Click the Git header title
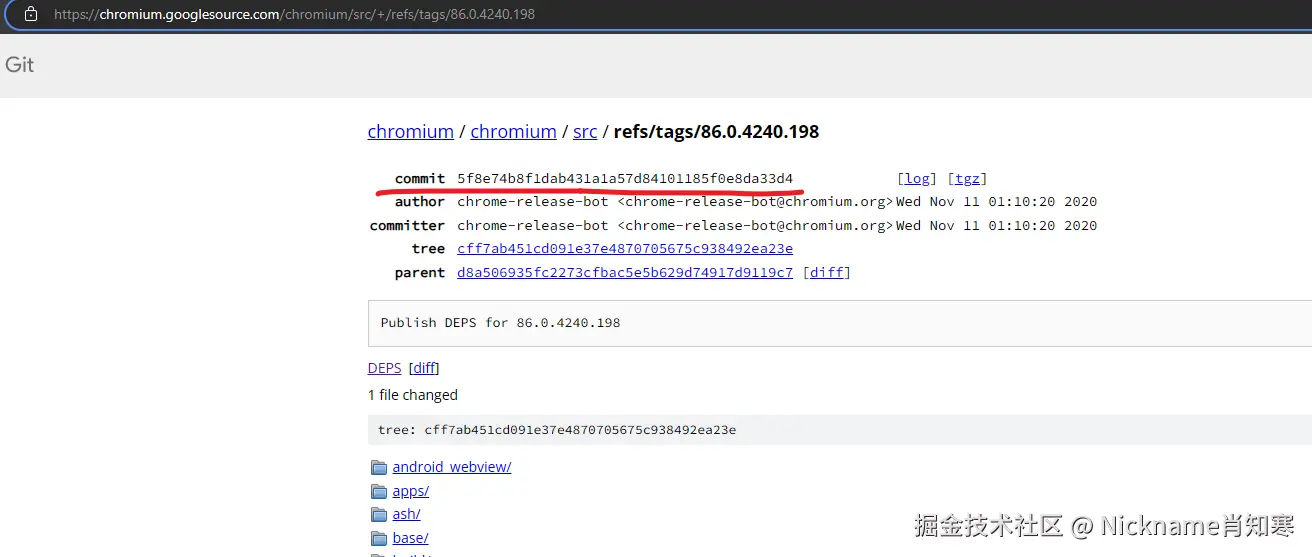Screen dimensions: 1312x557 point(20,64)
